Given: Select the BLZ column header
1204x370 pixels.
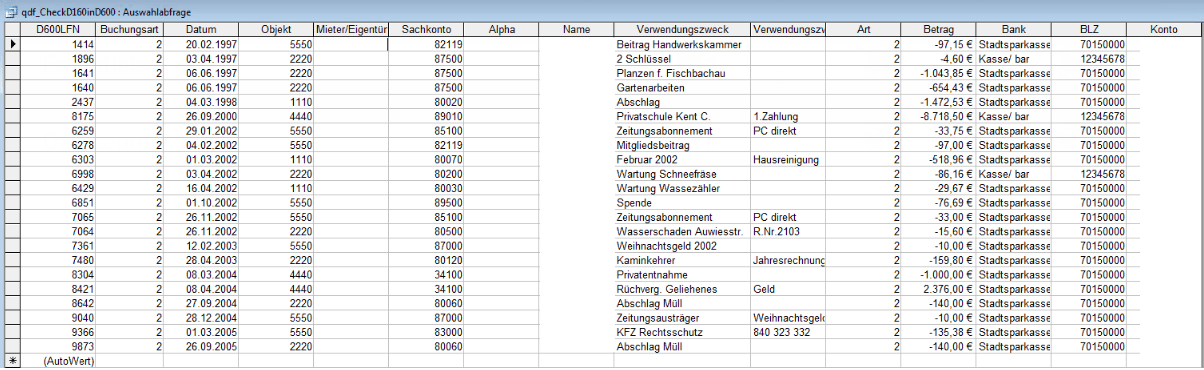Looking at the screenshot, I should [1089, 31].
